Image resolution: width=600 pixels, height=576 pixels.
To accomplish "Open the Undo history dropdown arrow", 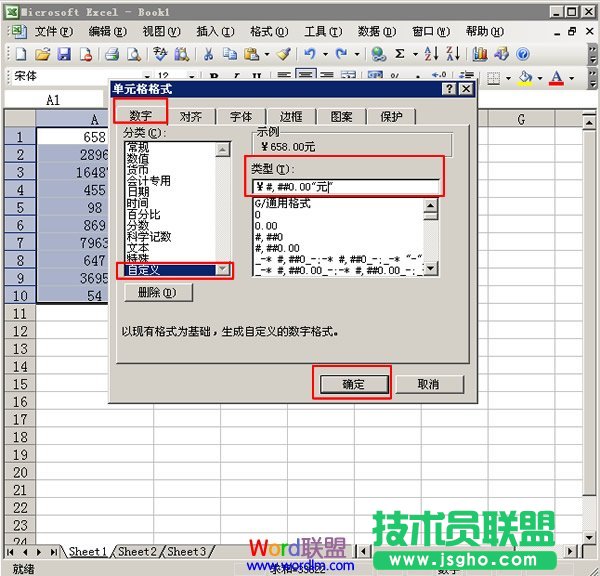I will pos(326,54).
